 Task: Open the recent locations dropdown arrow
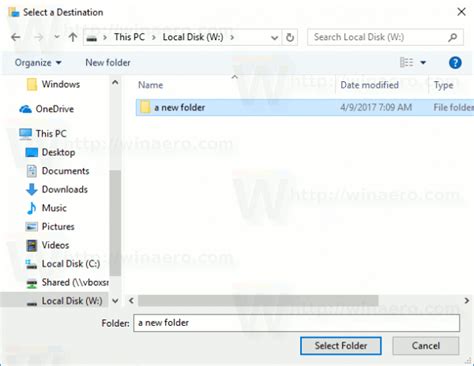coord(57,37)
